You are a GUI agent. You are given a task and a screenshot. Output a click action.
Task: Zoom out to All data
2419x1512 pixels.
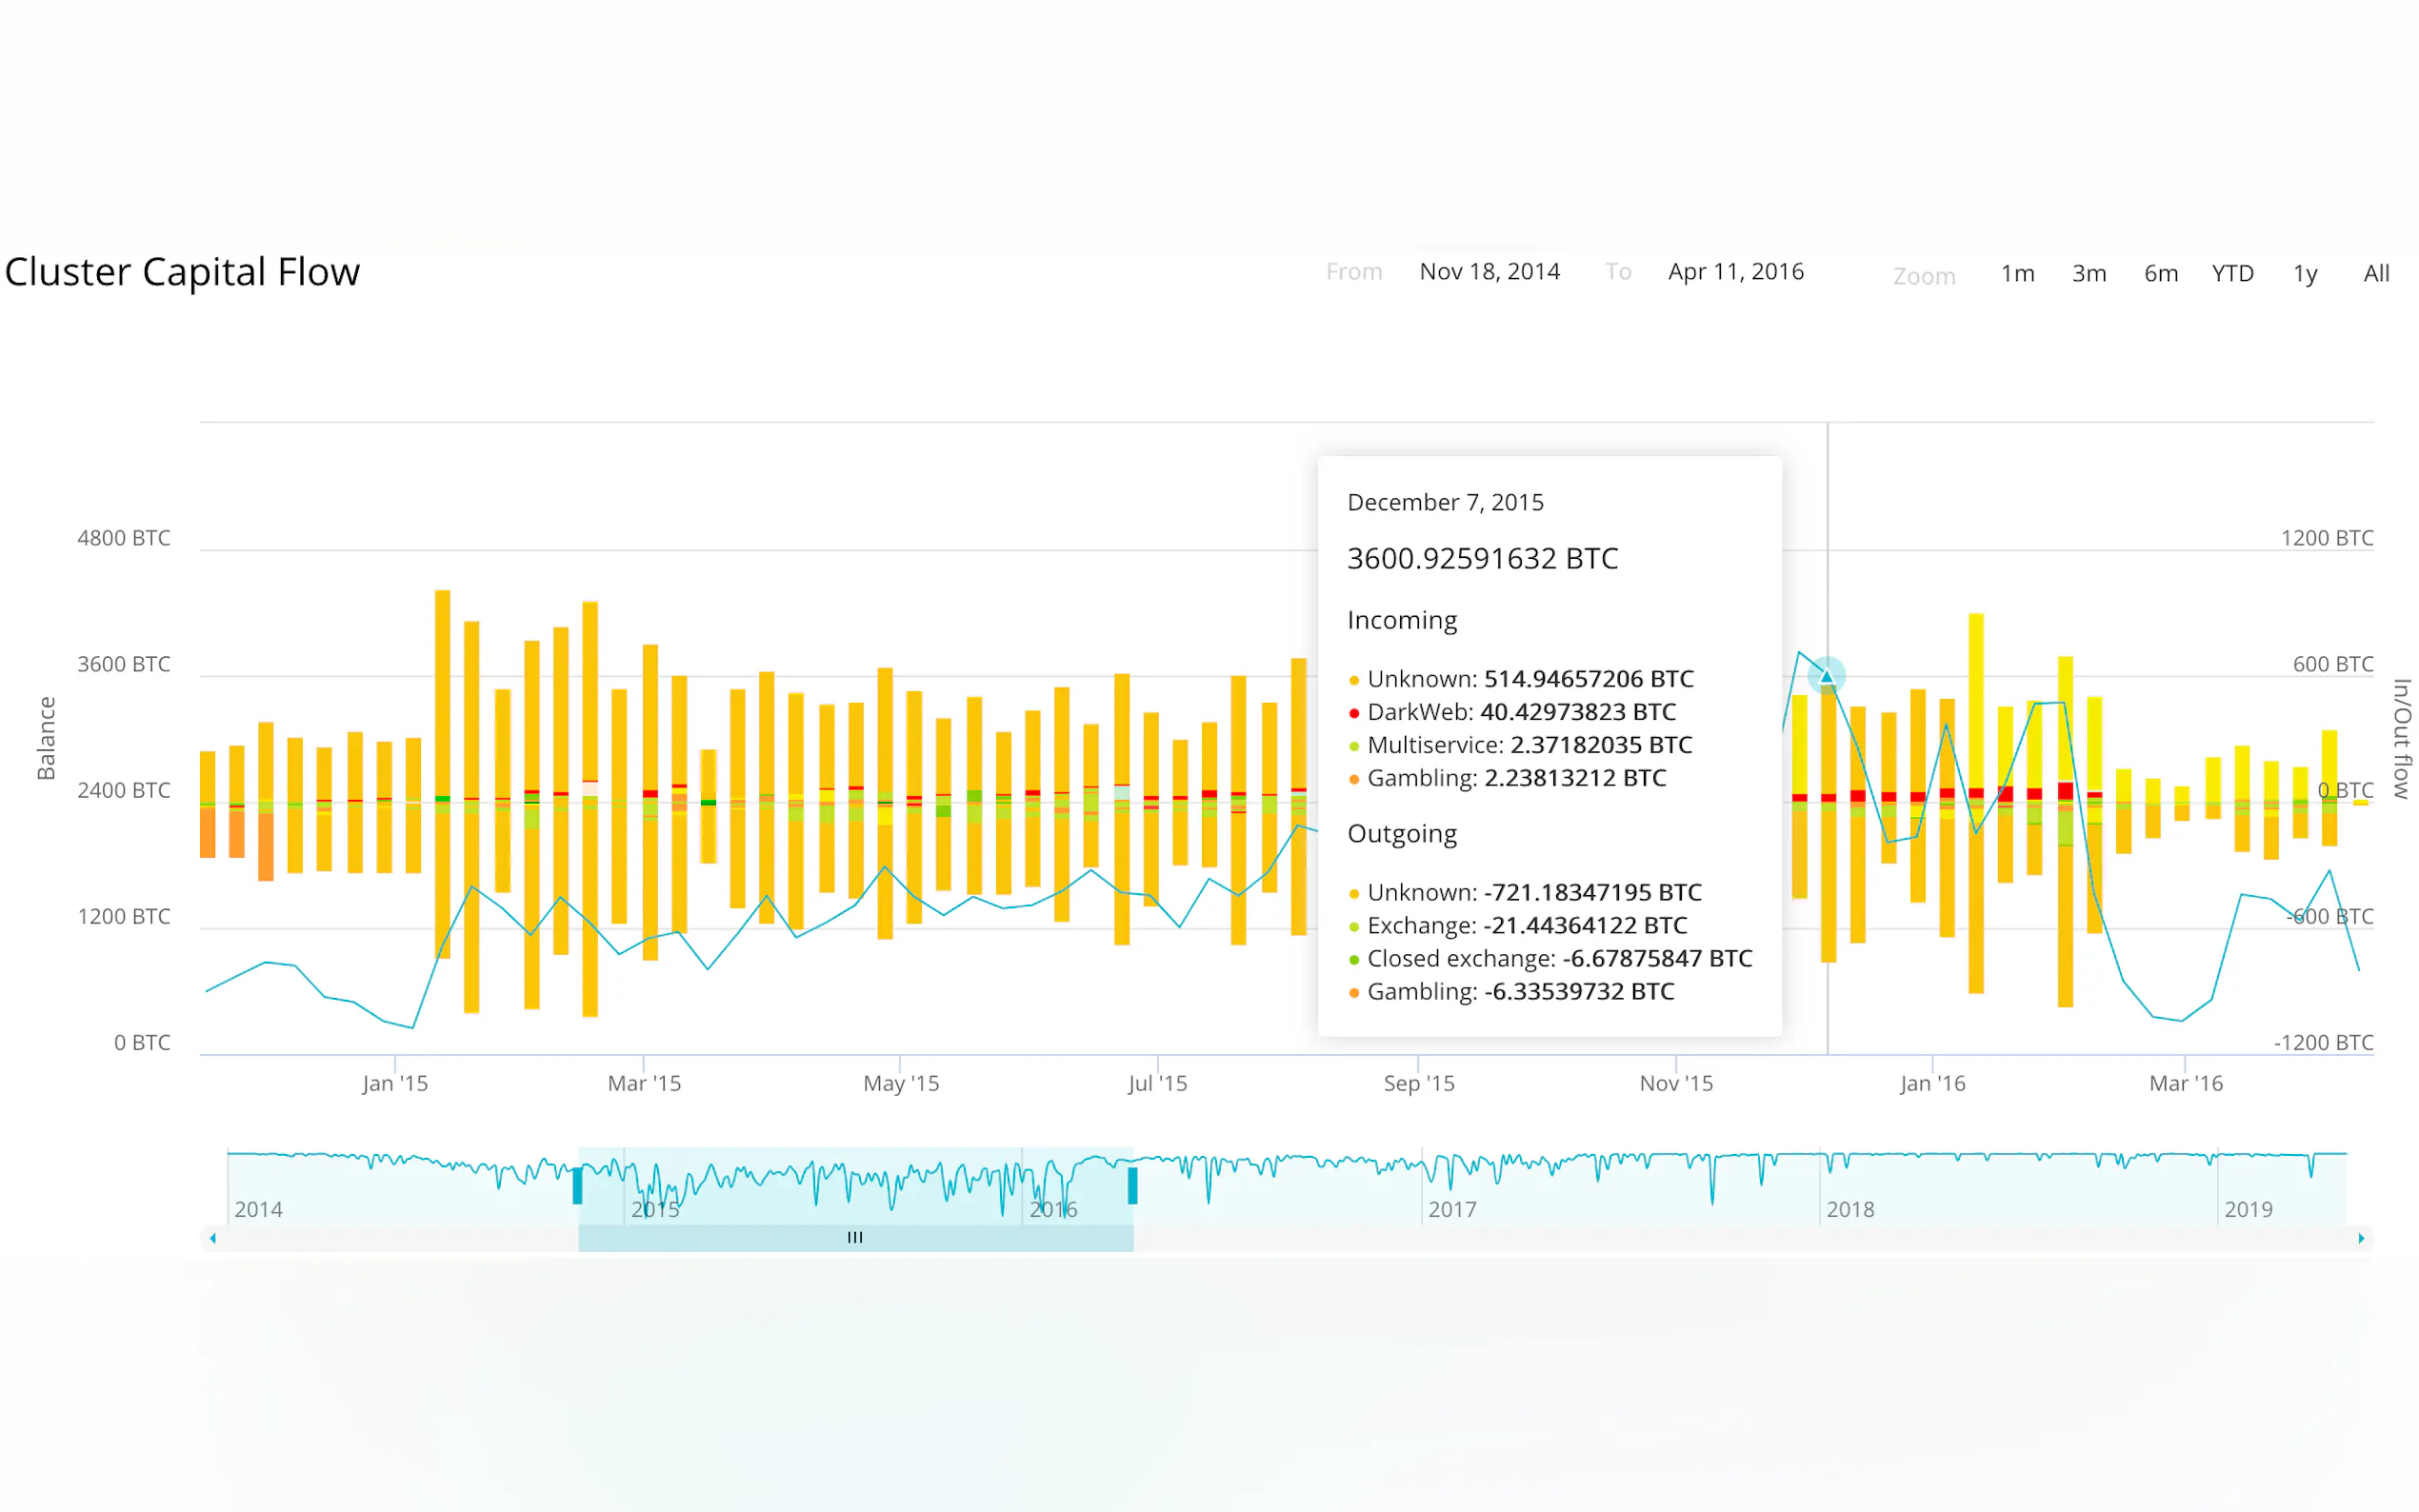[x=2375, y=274]
